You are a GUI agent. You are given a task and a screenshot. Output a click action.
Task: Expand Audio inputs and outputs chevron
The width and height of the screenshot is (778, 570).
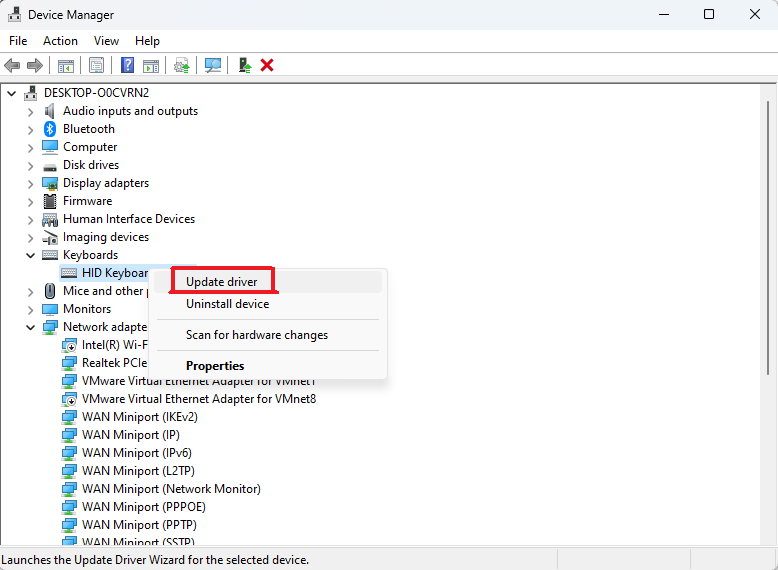pos(31,112)
